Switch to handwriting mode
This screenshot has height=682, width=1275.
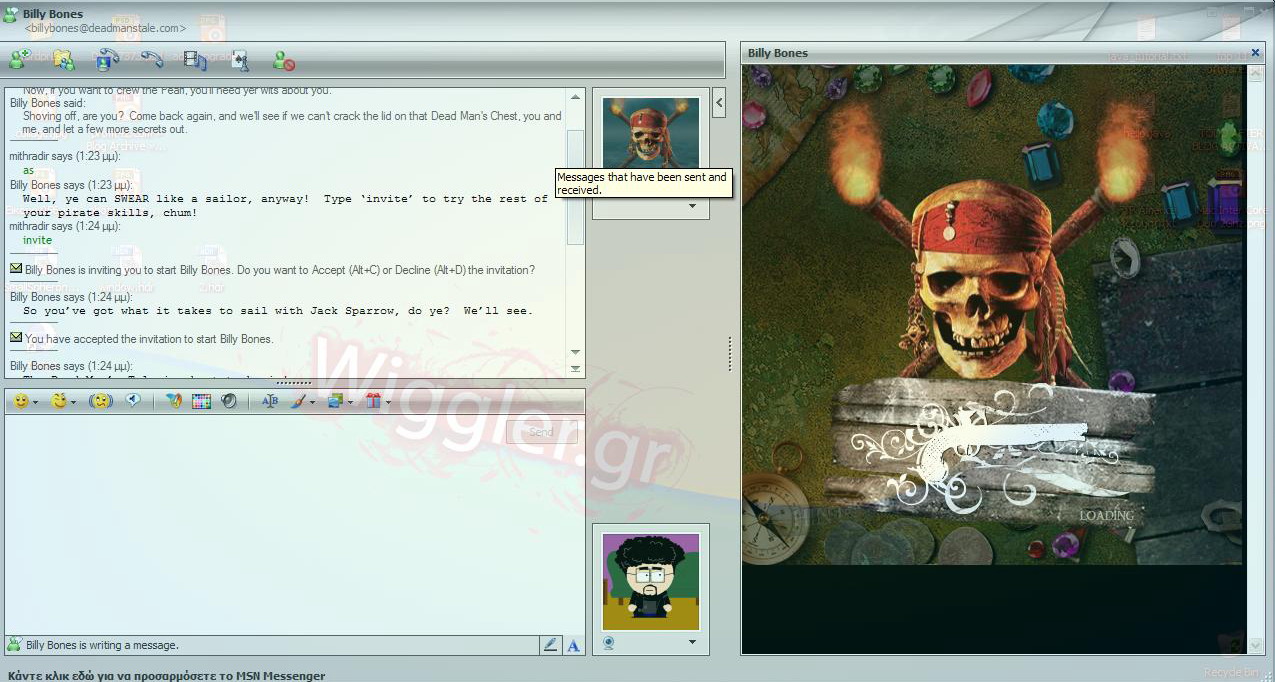550,645
